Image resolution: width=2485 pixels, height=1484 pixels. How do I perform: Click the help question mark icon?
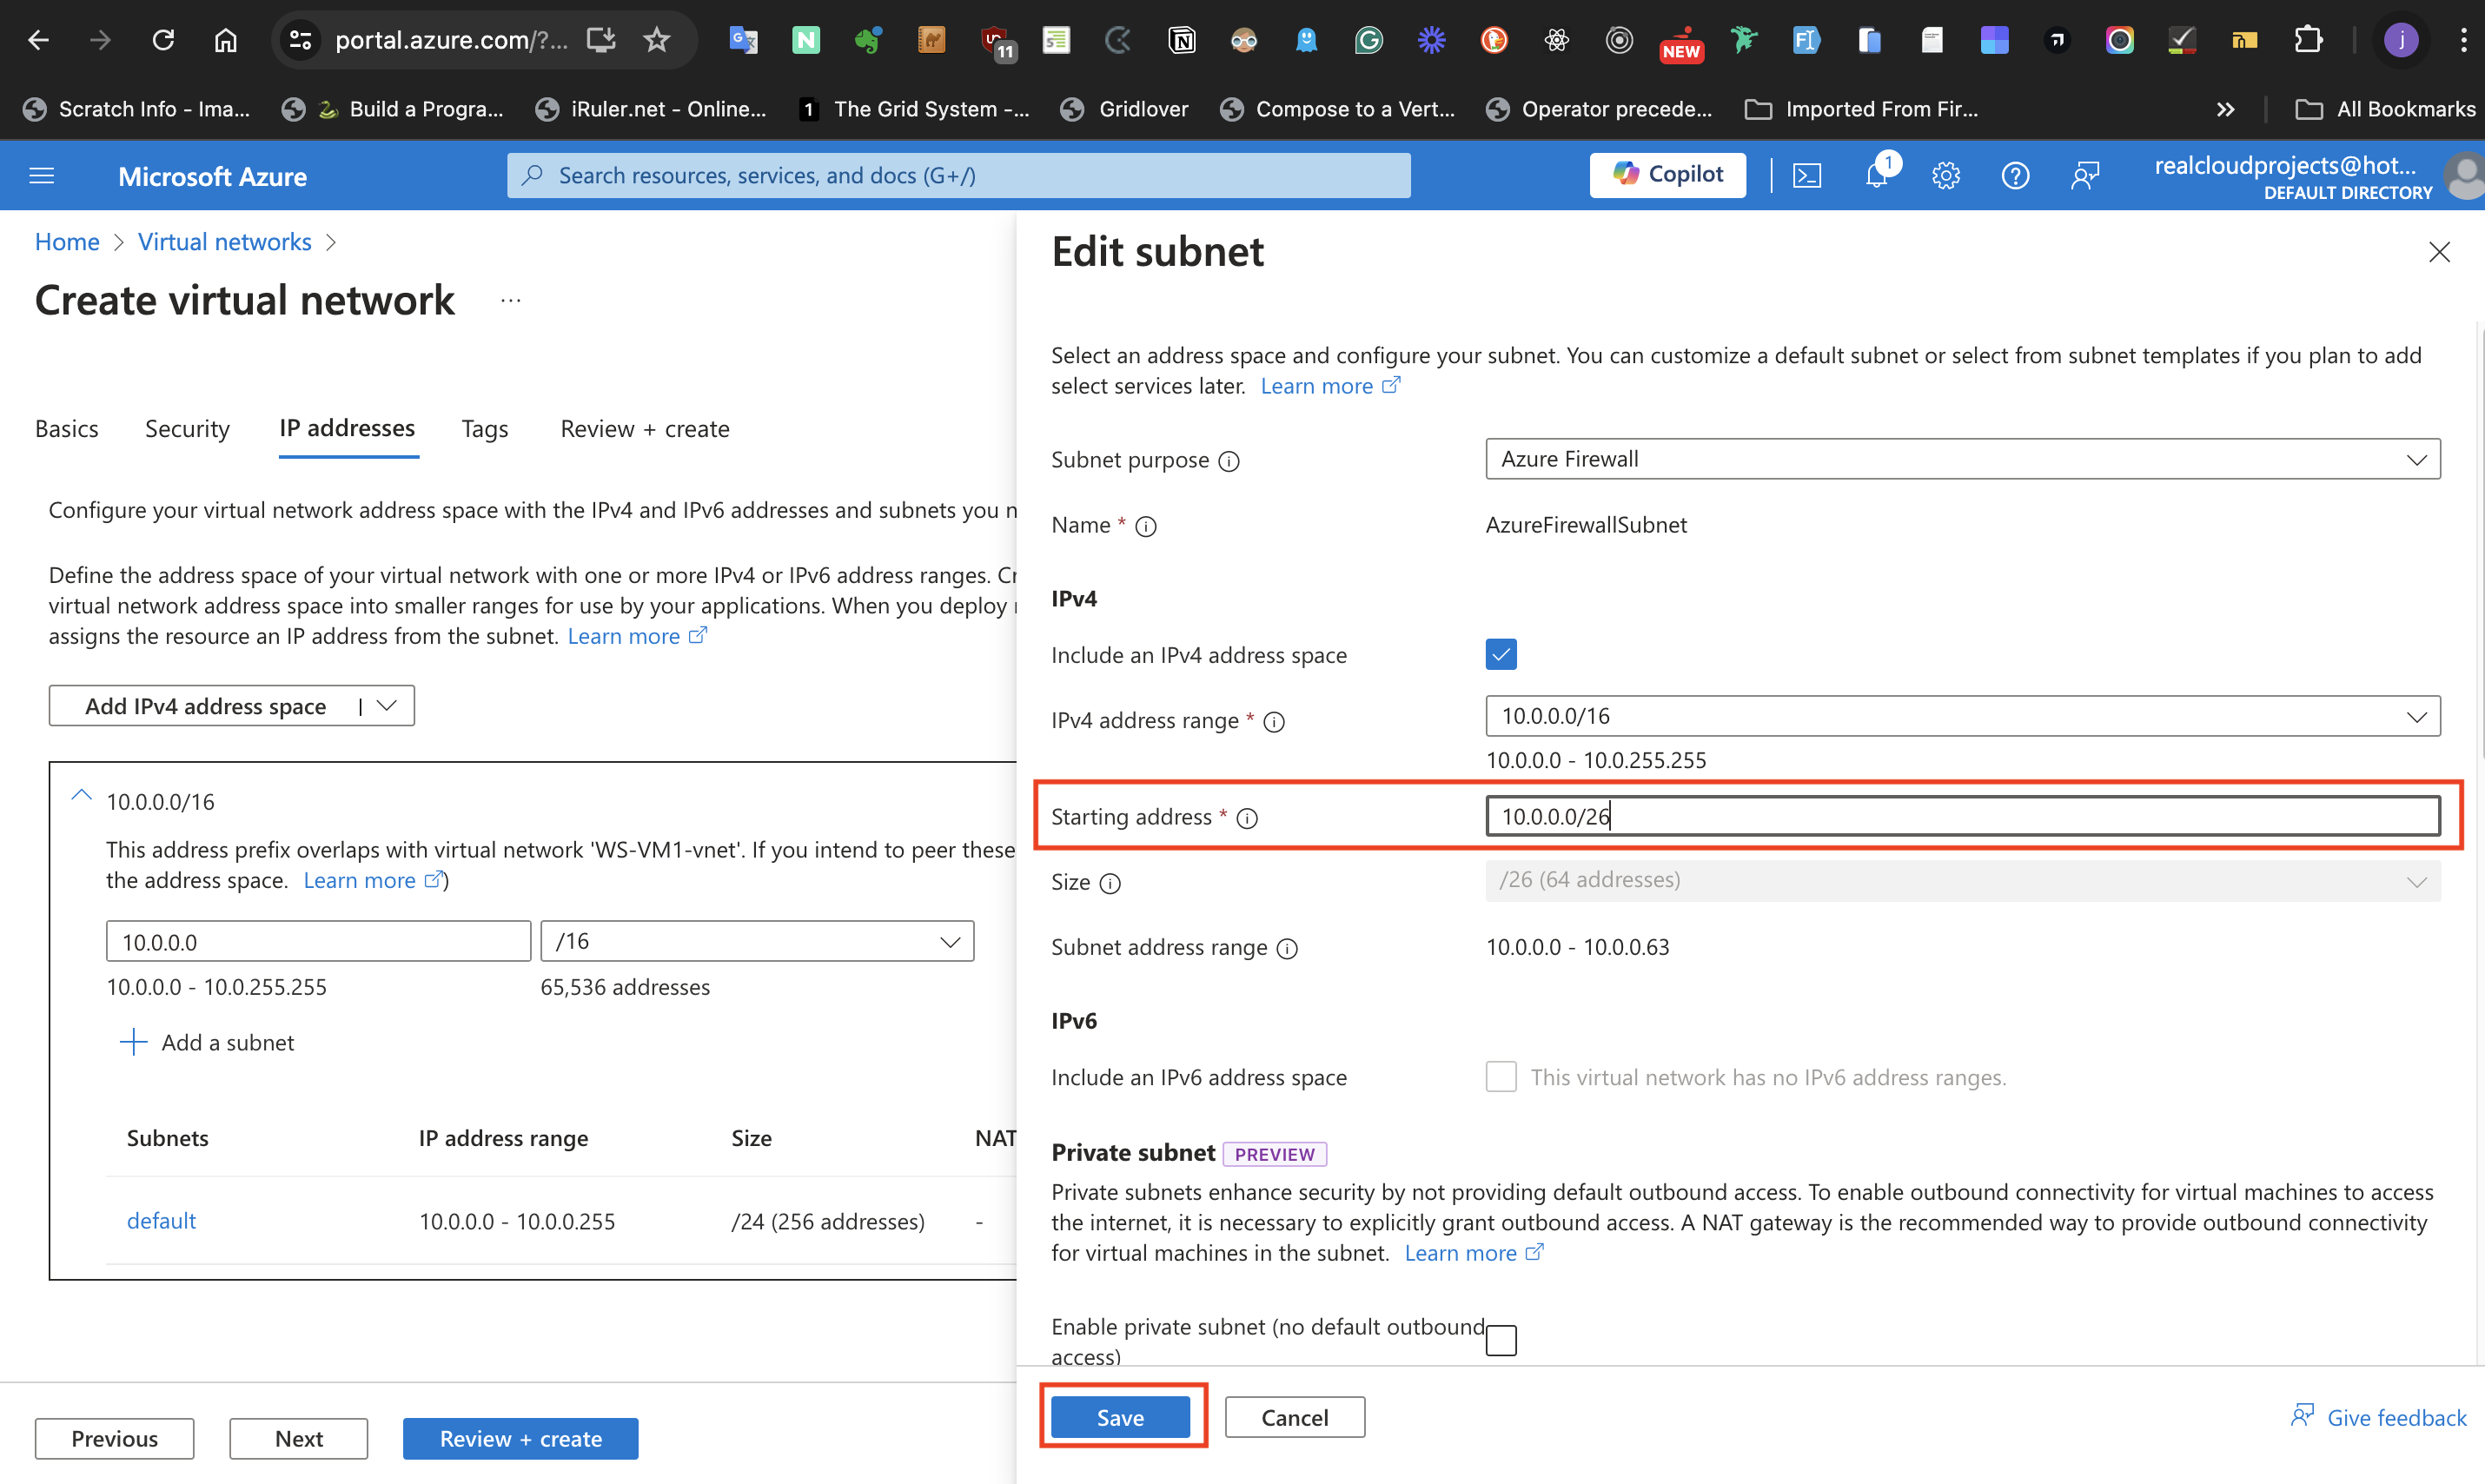(2014, 176)
